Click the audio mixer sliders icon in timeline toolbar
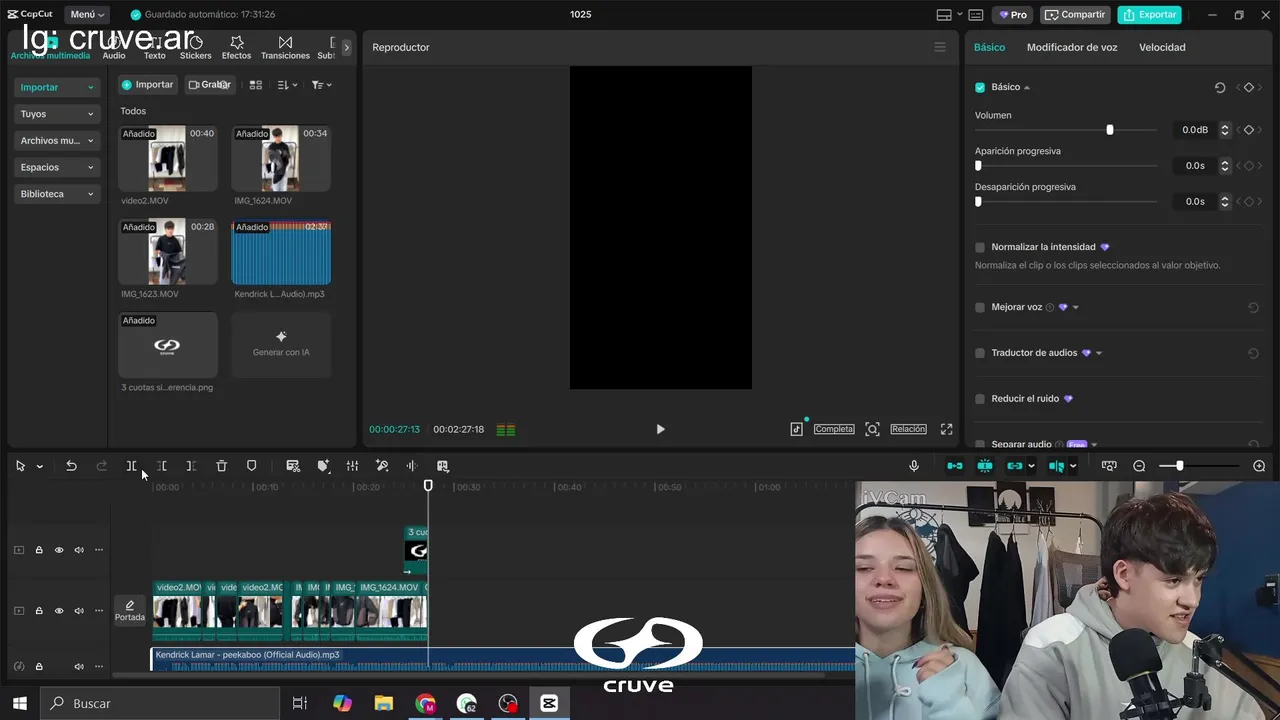1280x720 pixels. [x=352, y=466]
